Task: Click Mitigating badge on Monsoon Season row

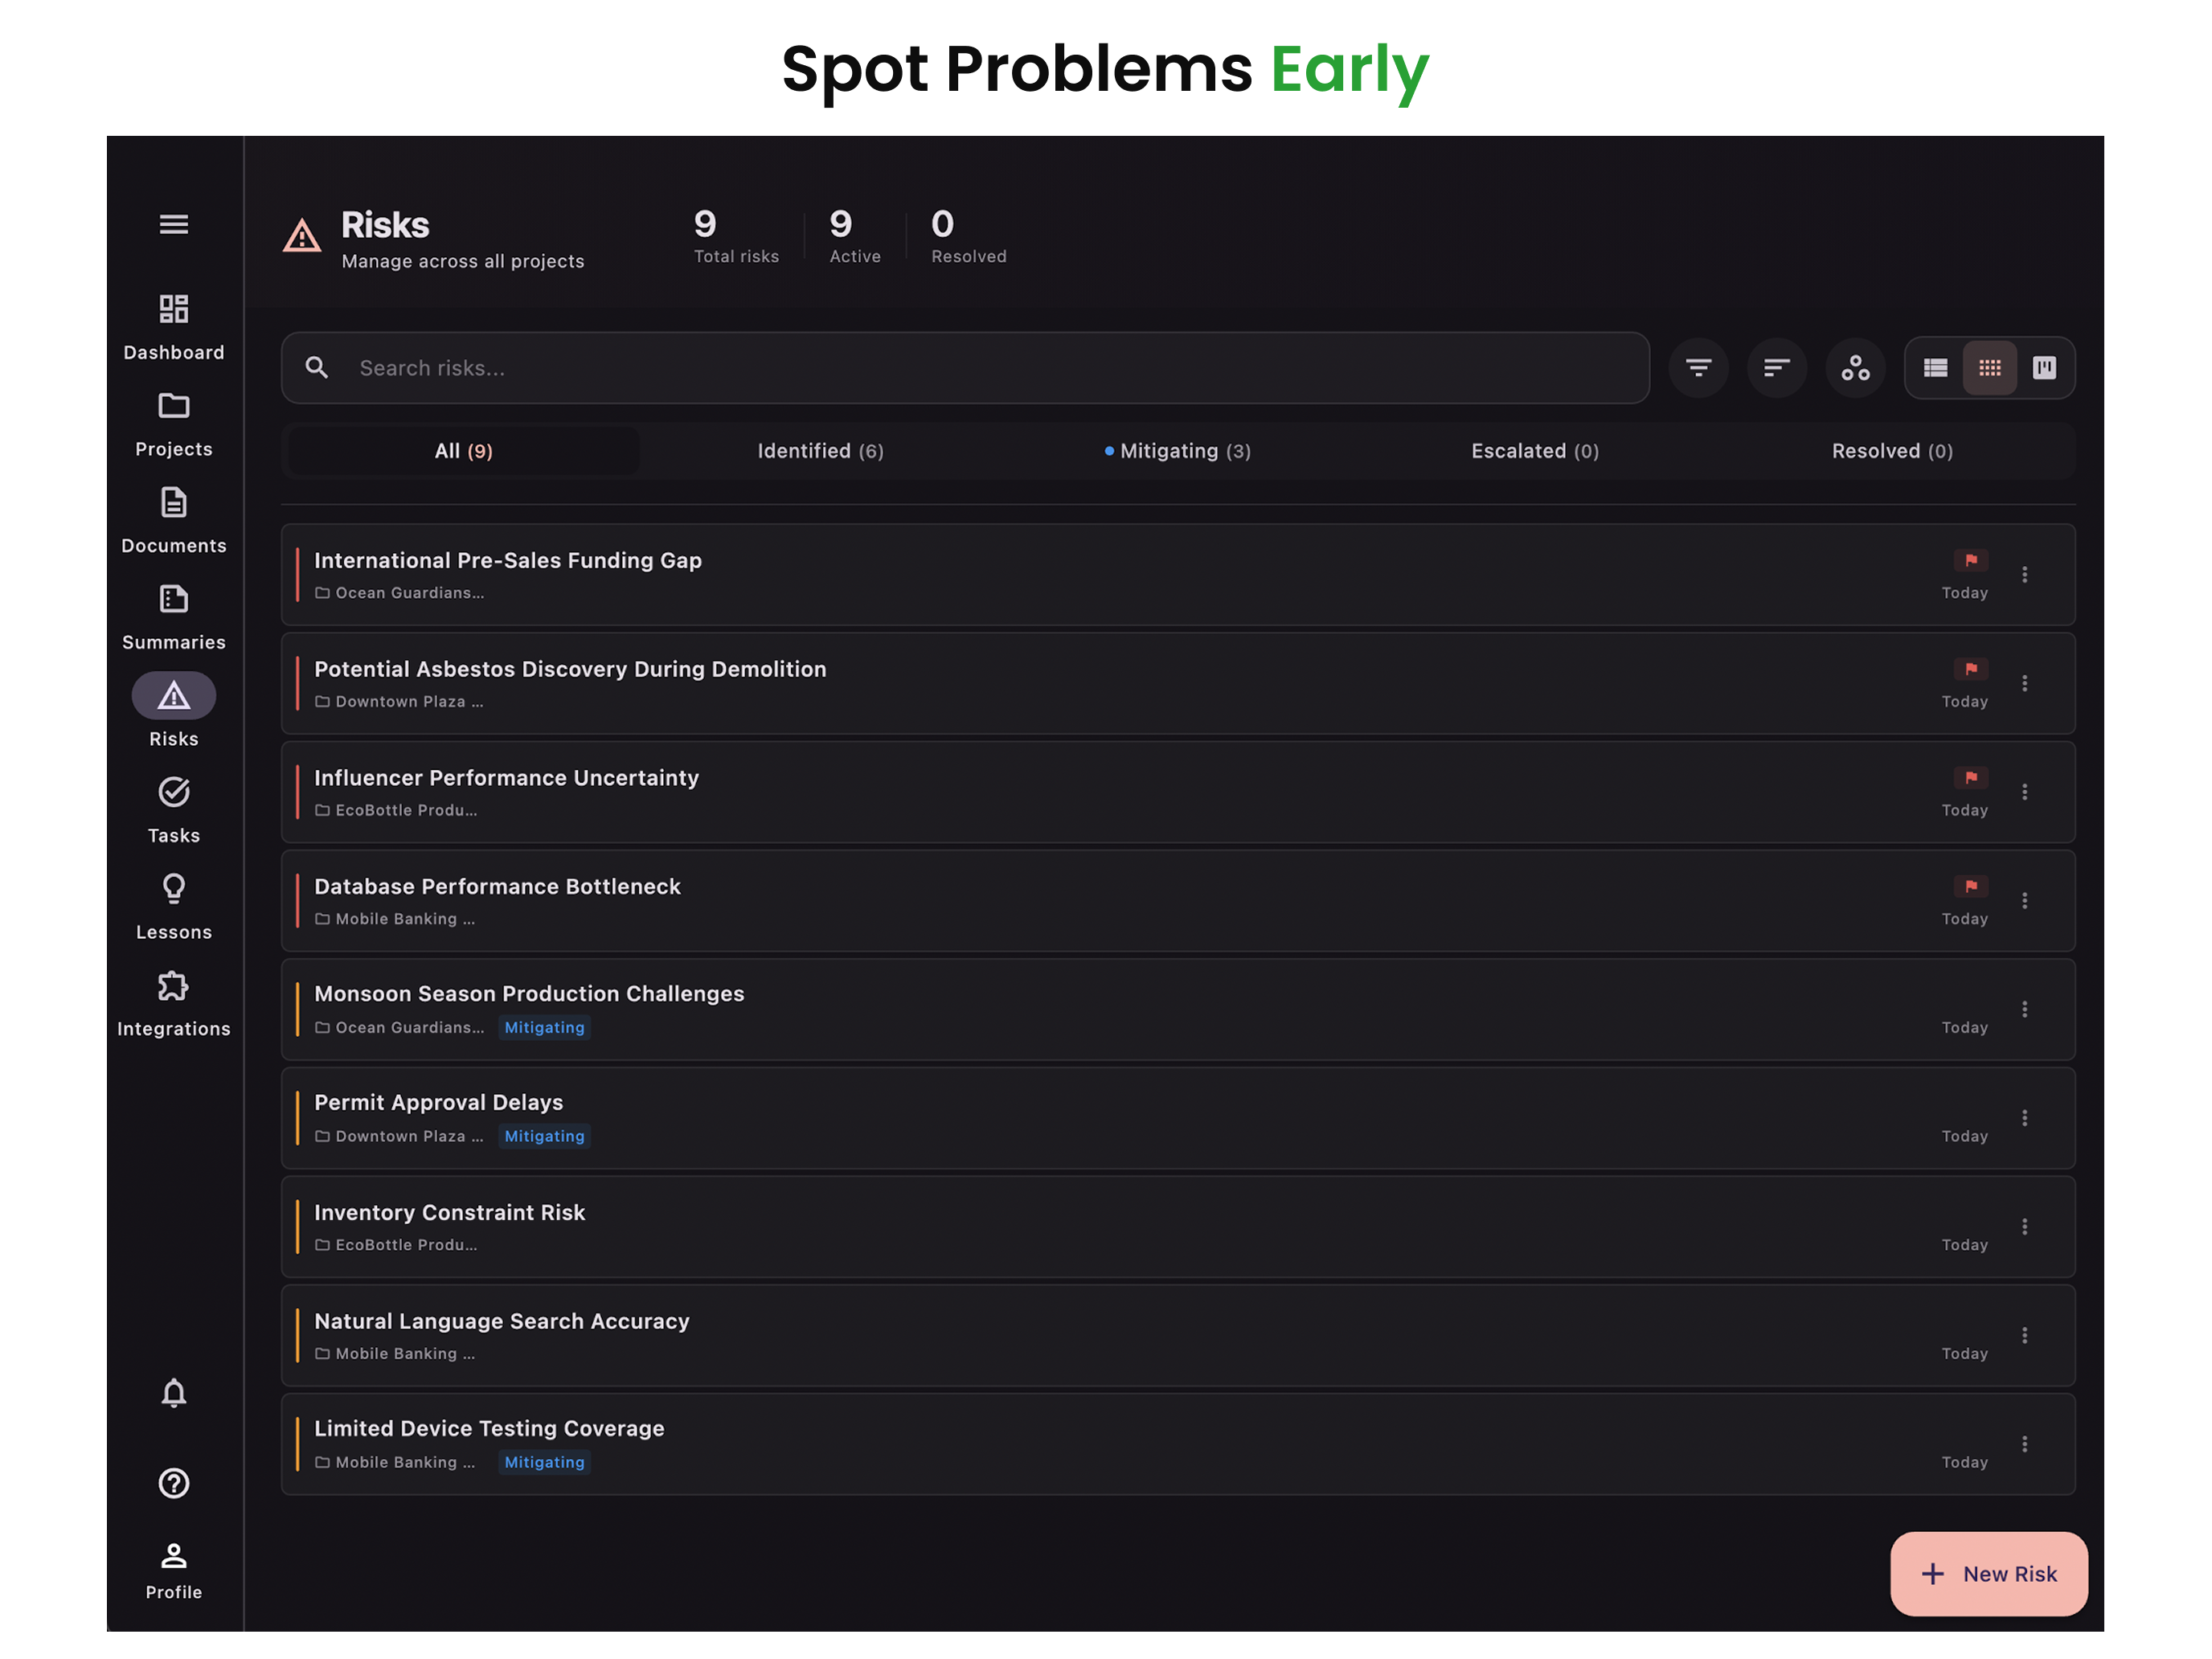Action: (x=544, y=1028)
